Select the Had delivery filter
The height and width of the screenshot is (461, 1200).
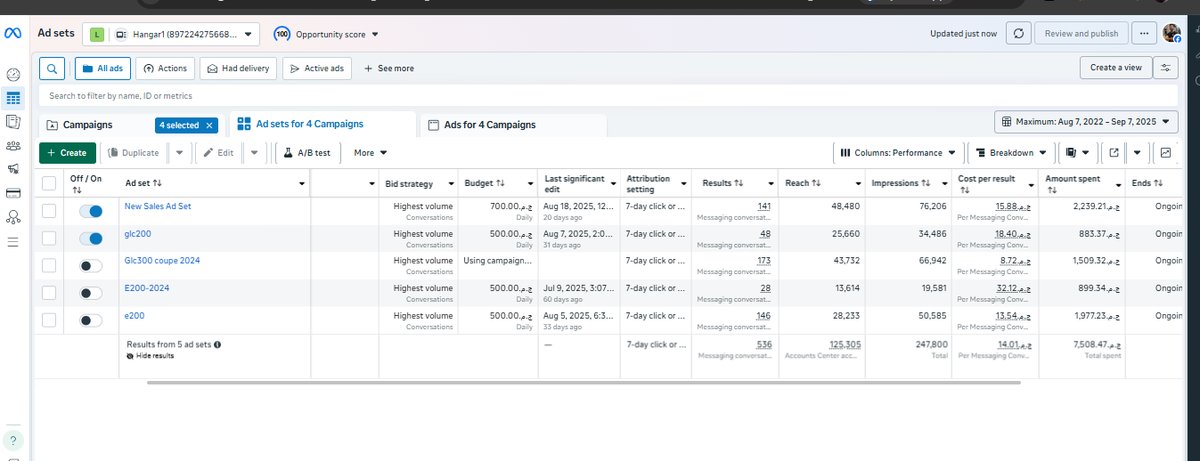pos(238,68)
